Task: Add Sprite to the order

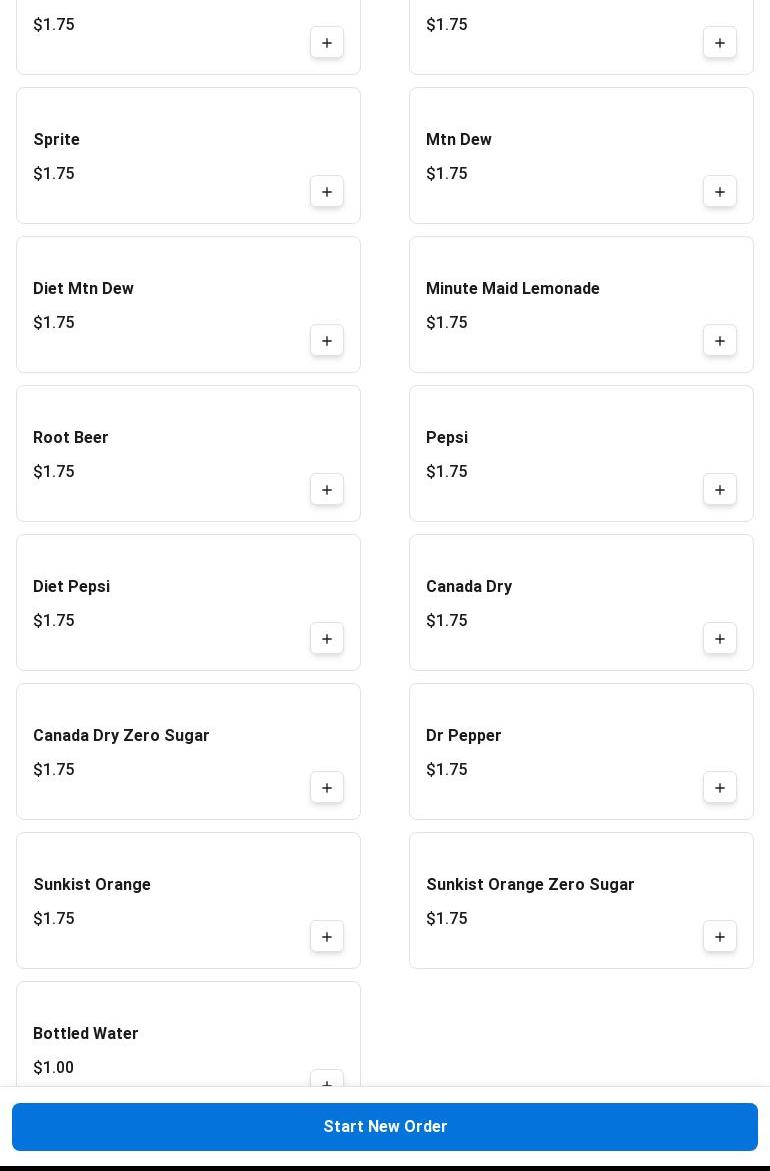Action: click(x=327, y=192)
